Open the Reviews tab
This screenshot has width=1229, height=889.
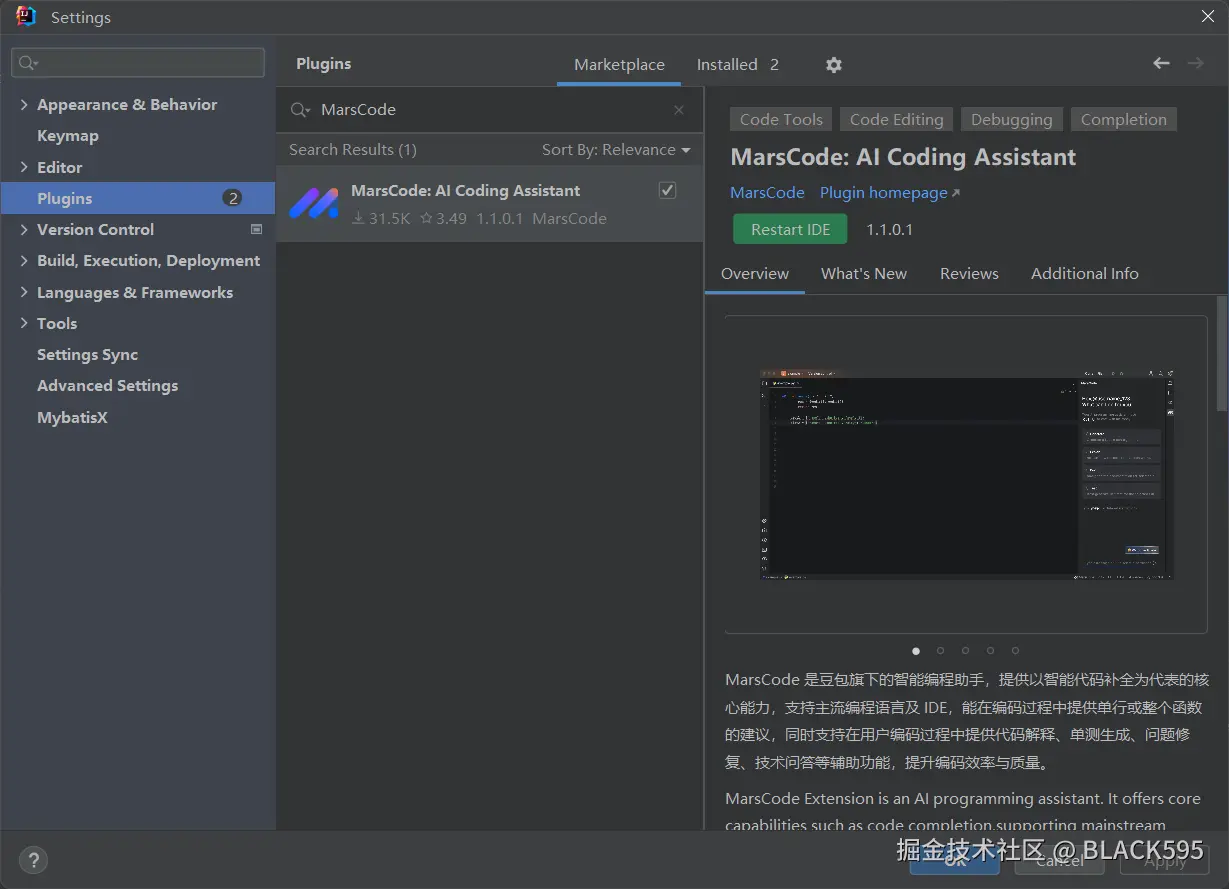click(969, 274)
